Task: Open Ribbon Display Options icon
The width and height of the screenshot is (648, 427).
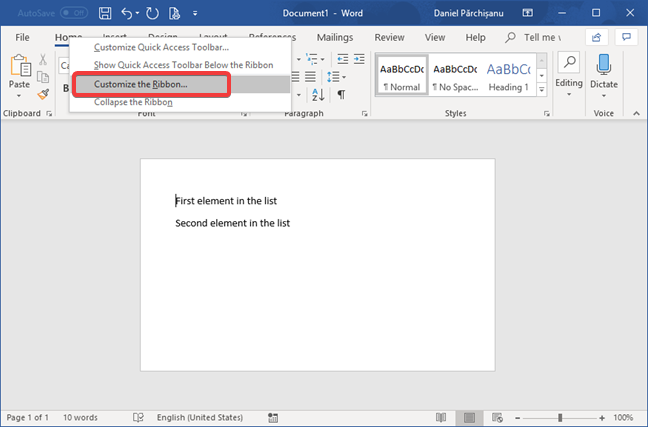Action: coord(527,13)
